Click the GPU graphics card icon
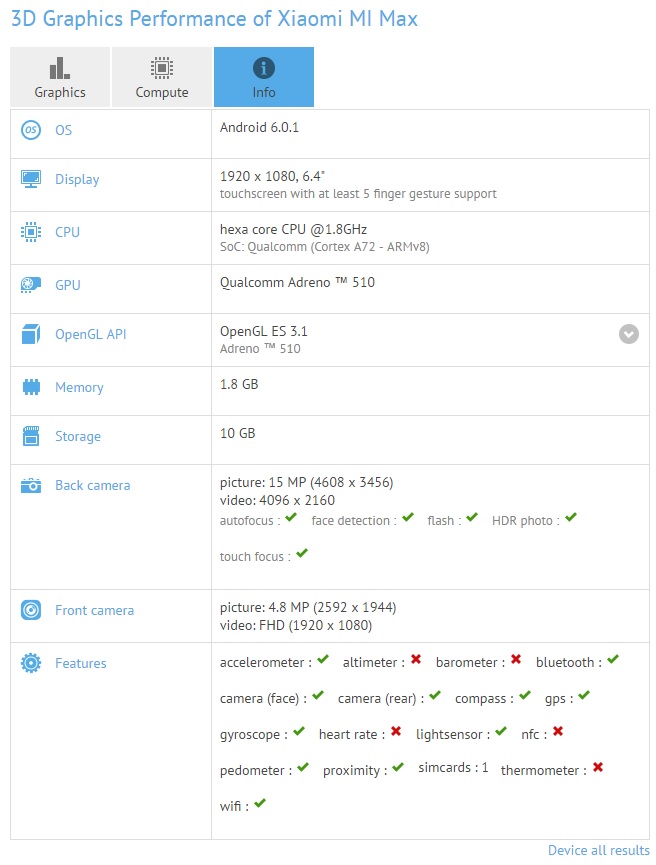 pos(31,285)
